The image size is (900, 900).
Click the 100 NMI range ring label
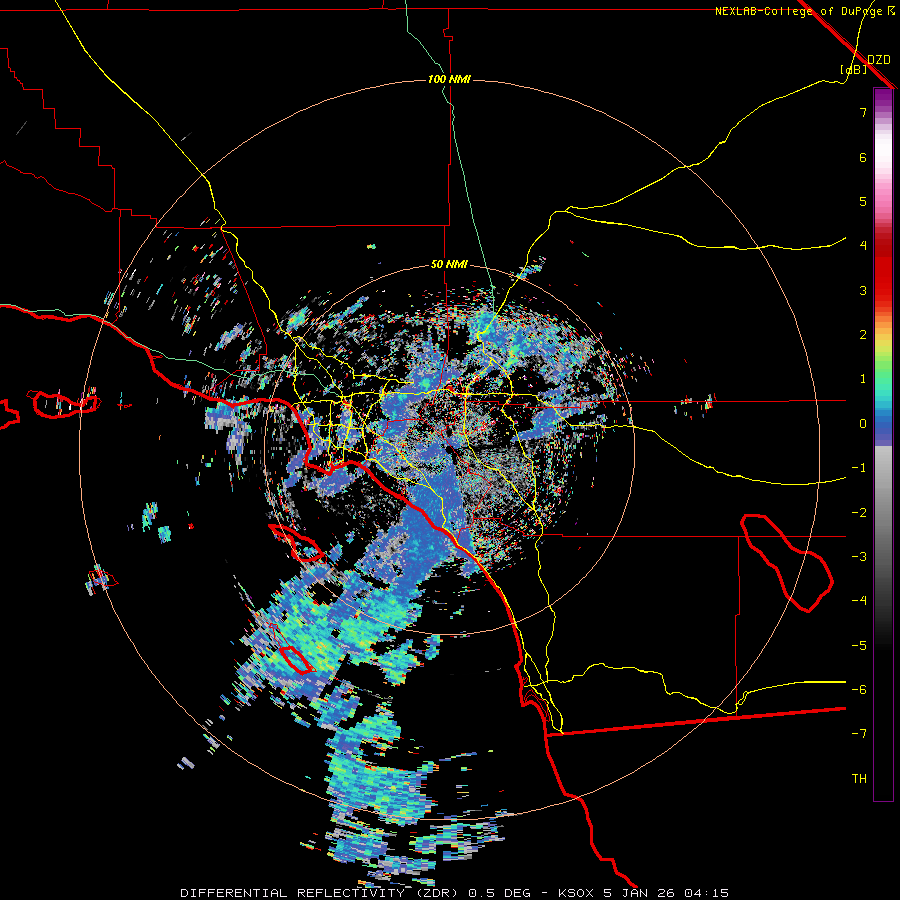(449, 79)
